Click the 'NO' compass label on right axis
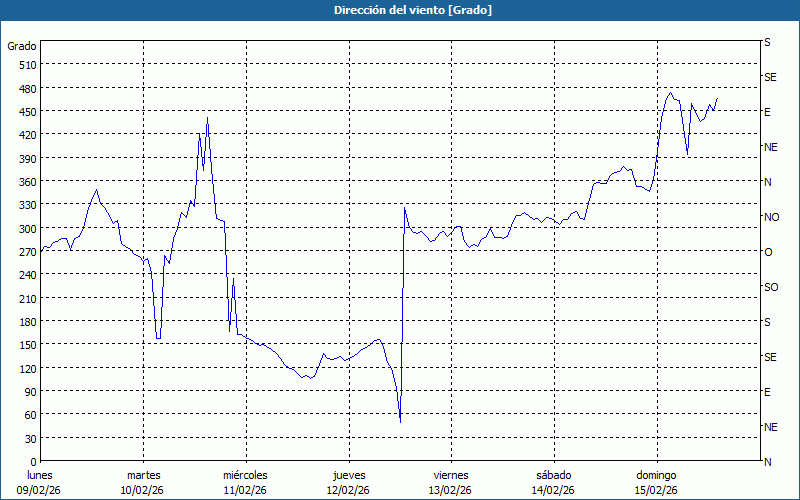Image resolution: width=800 pixels, height=500 pixels. [771, 217]
